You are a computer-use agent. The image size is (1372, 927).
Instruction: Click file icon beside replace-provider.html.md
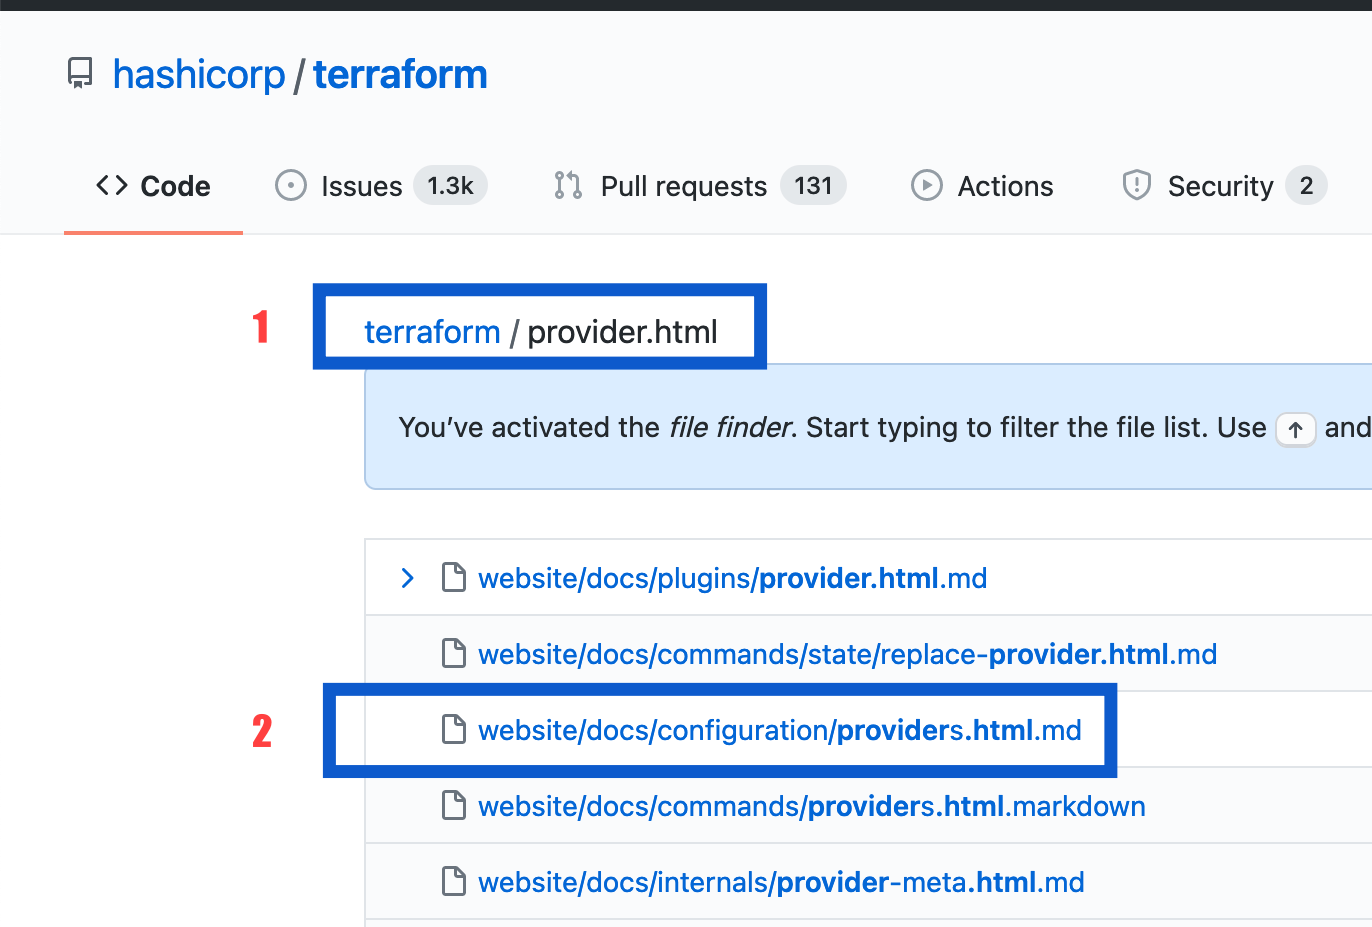(x=454, y=654)
